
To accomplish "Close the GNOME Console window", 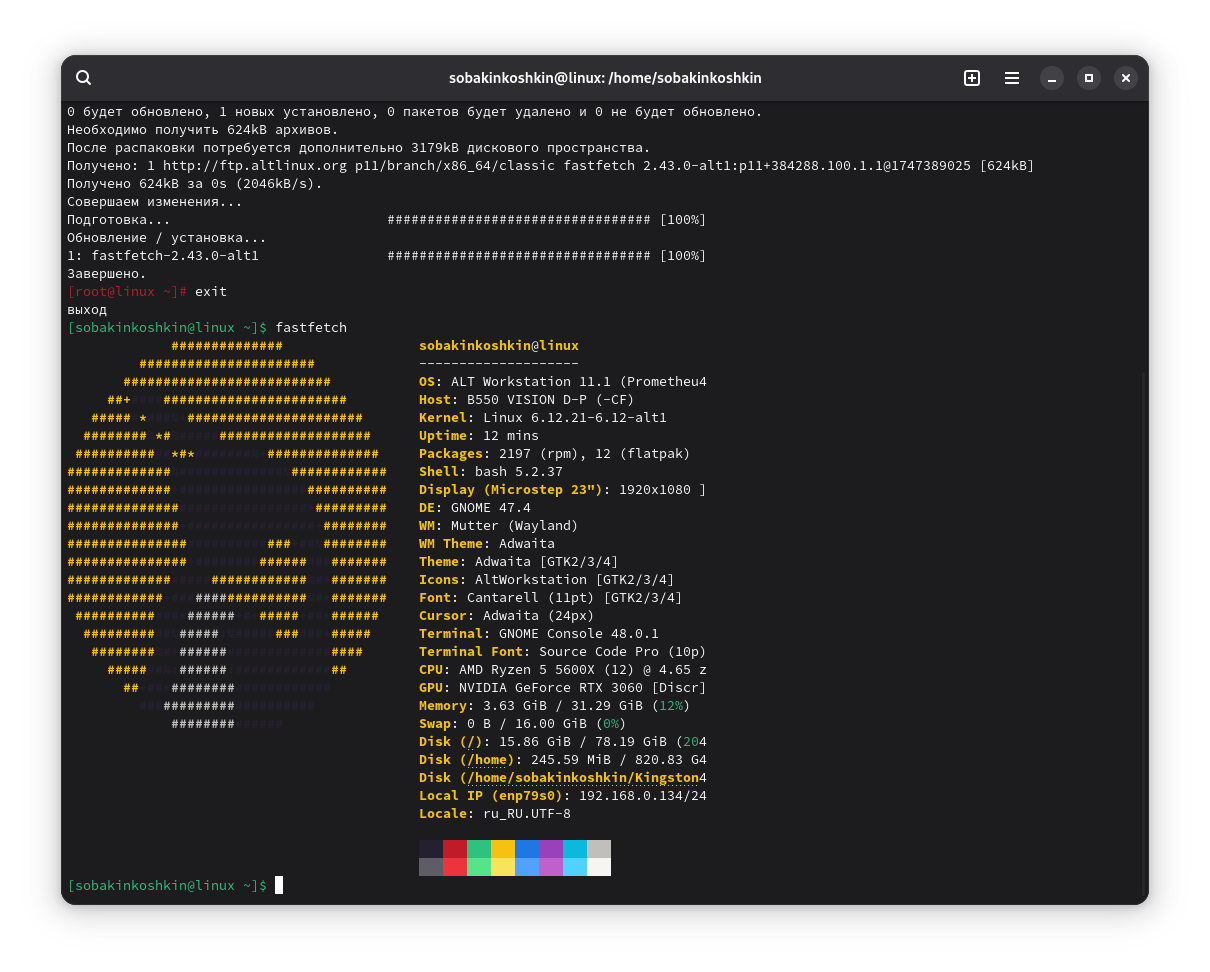I will pos(1126,78).
